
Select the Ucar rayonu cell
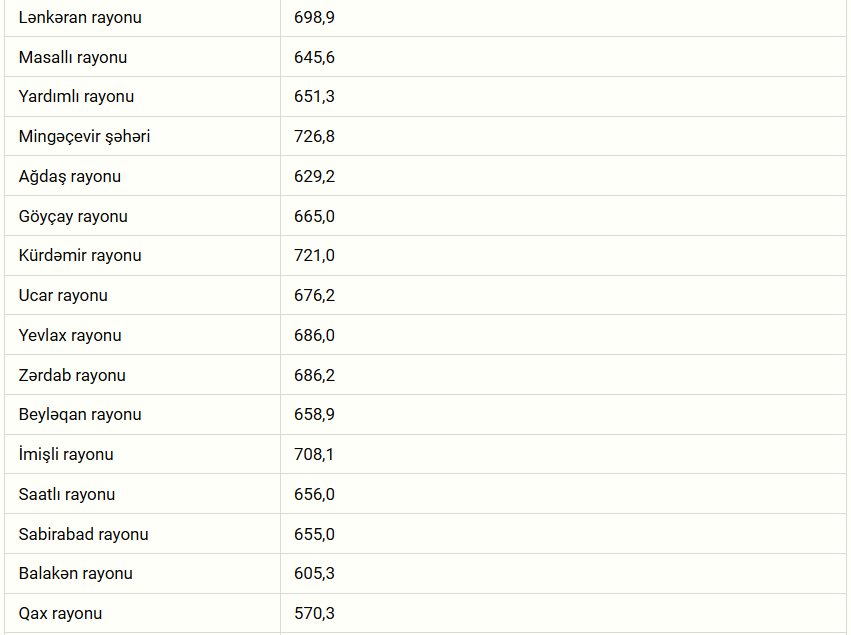pos(63,296)
